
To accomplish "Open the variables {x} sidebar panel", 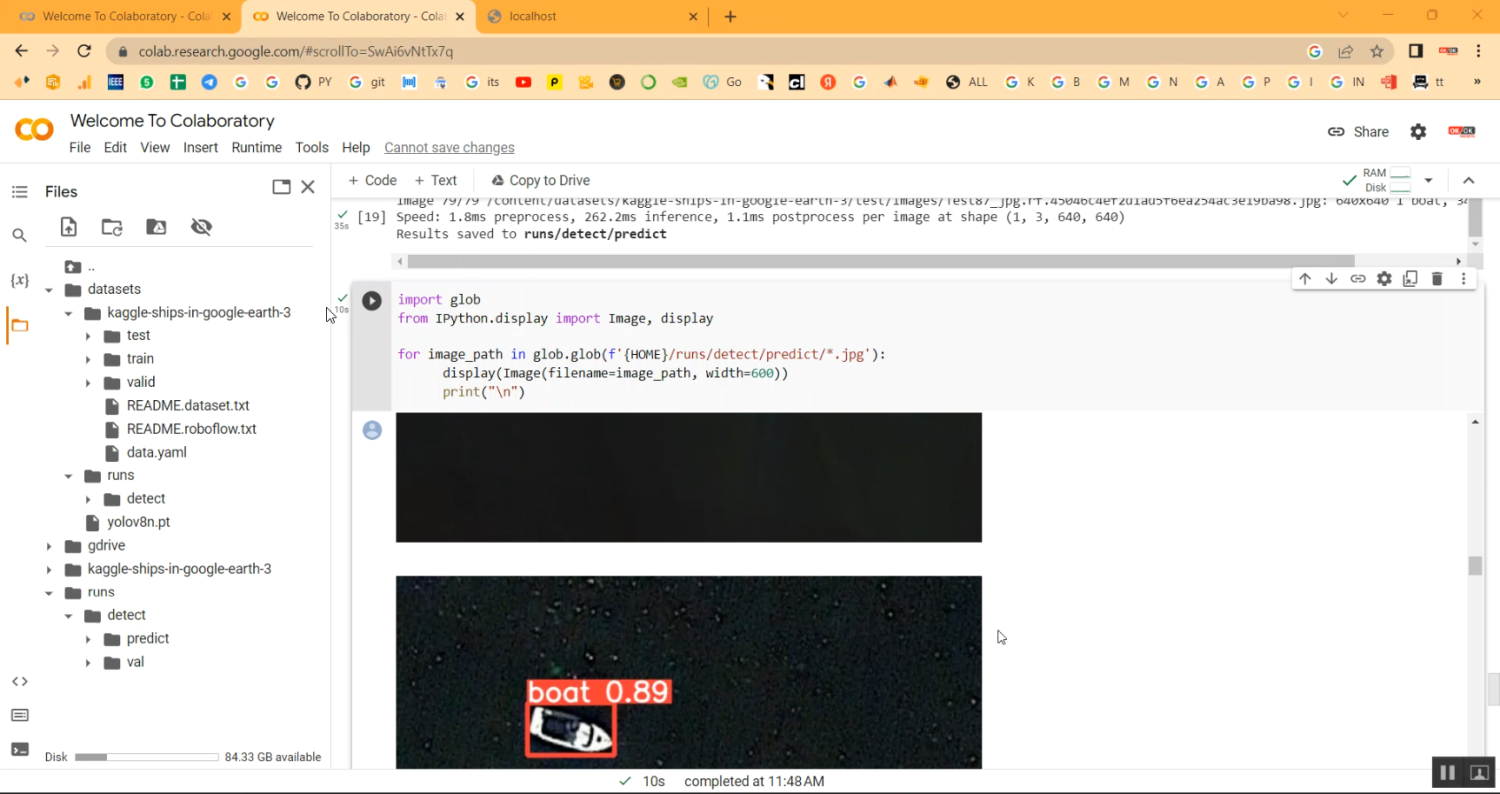I will (x=19, y=281).
